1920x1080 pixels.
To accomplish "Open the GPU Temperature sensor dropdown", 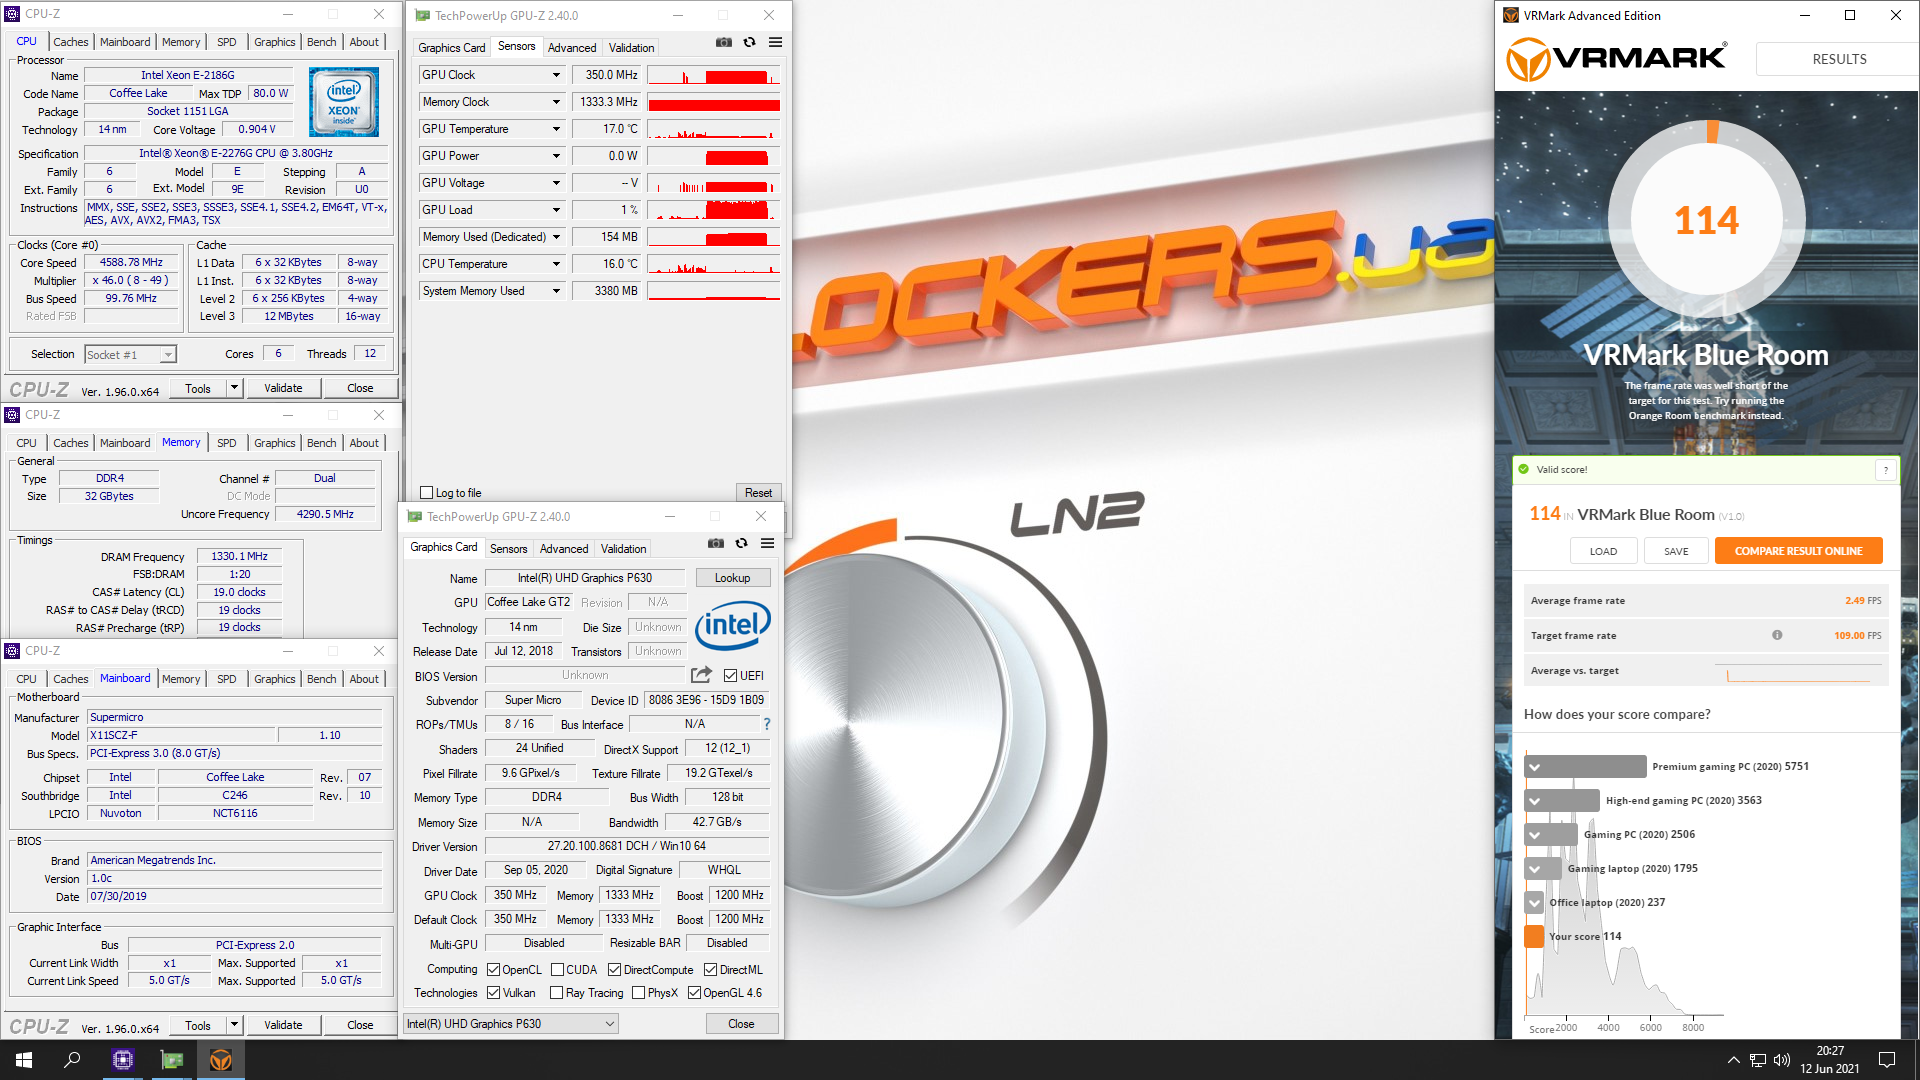I will (x=556, y=129).
